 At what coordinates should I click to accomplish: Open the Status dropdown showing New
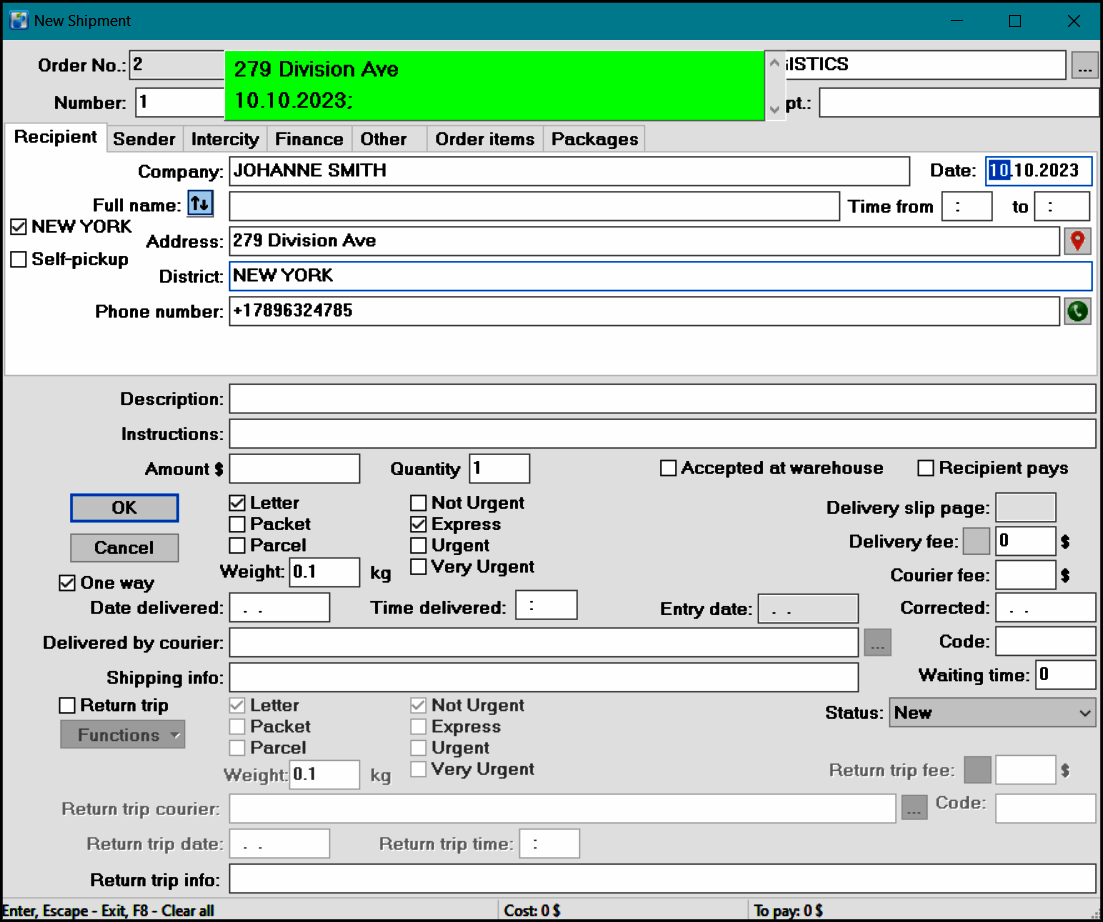[992, 713]
